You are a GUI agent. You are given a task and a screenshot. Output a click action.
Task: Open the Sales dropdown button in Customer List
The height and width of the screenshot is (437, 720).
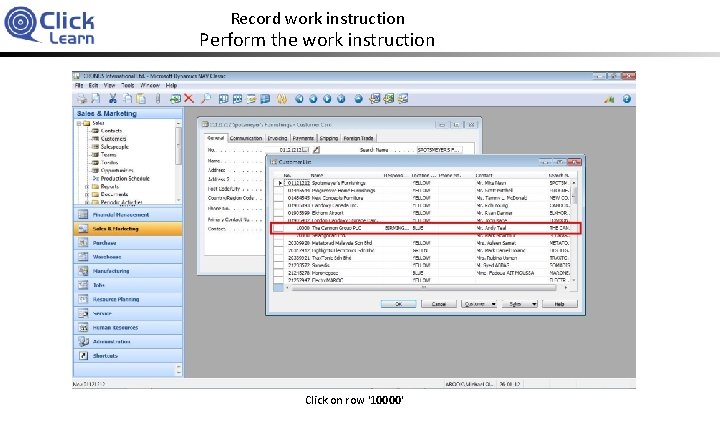[519, 304]
